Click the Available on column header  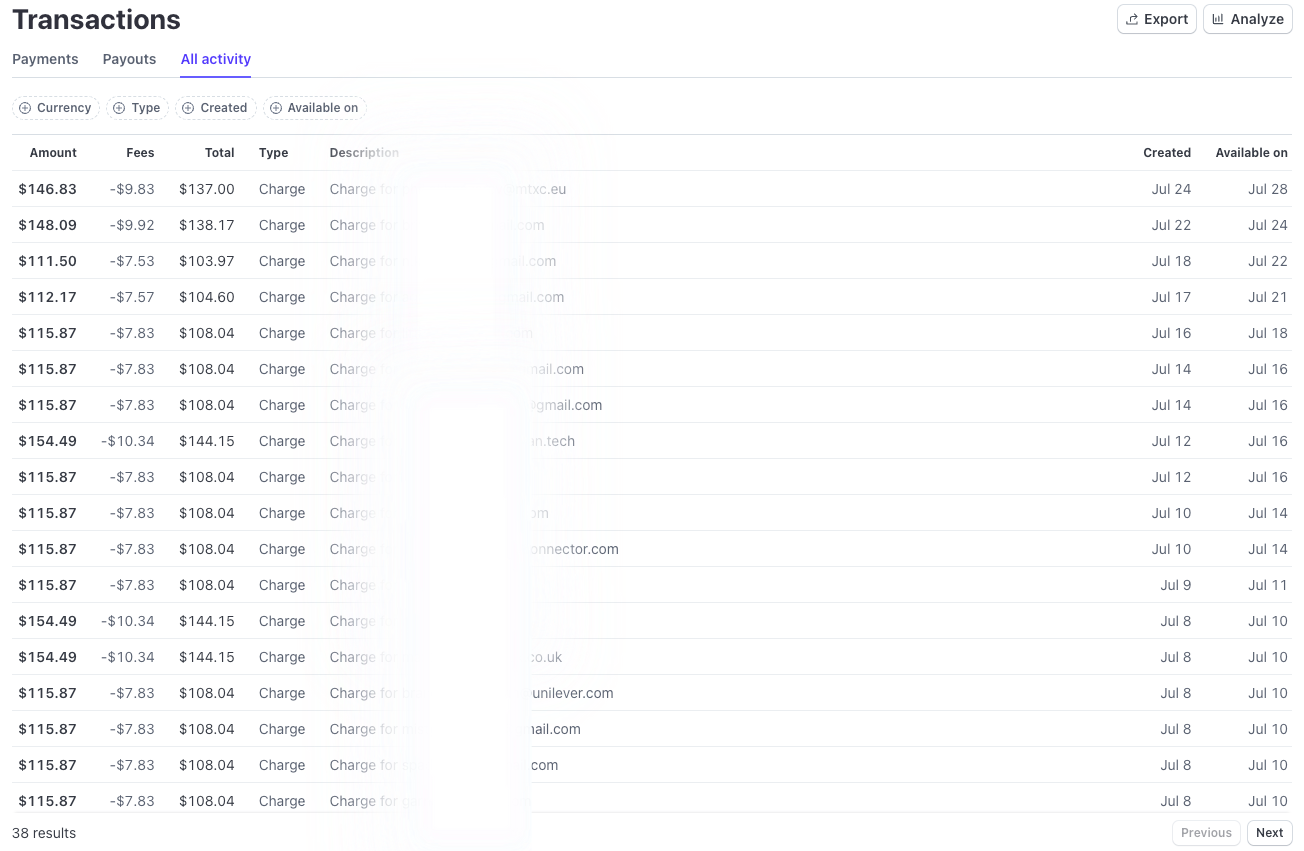1251,153
